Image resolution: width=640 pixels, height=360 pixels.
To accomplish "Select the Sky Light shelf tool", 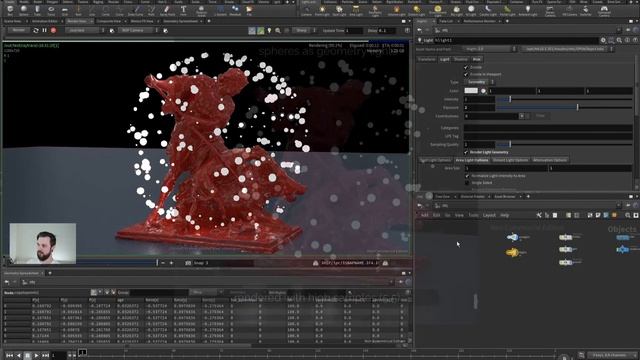I will [x=457, y=10].
